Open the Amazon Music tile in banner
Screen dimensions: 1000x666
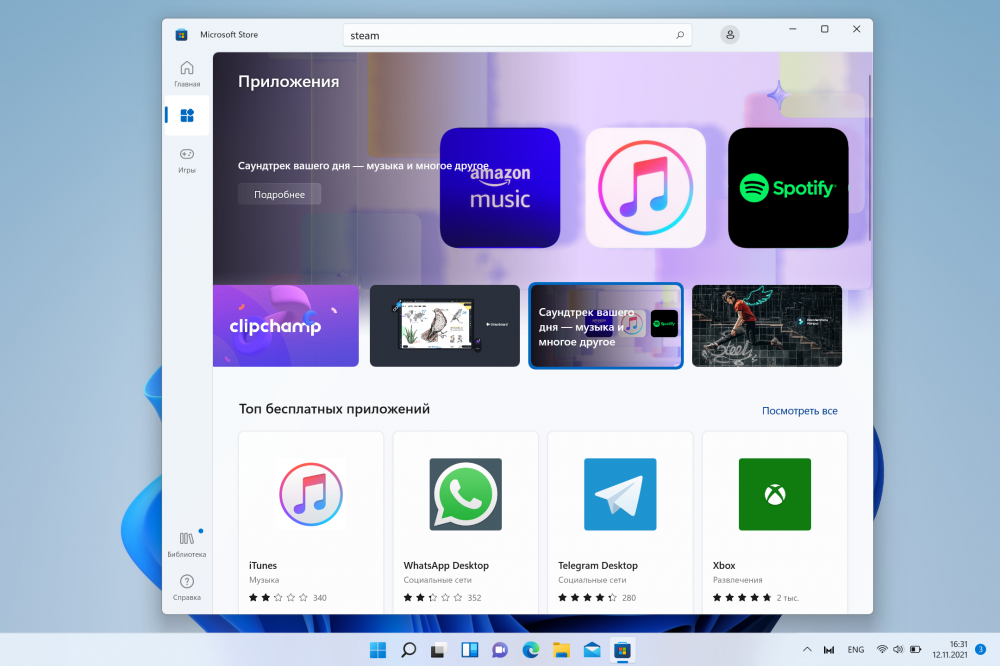500,188
